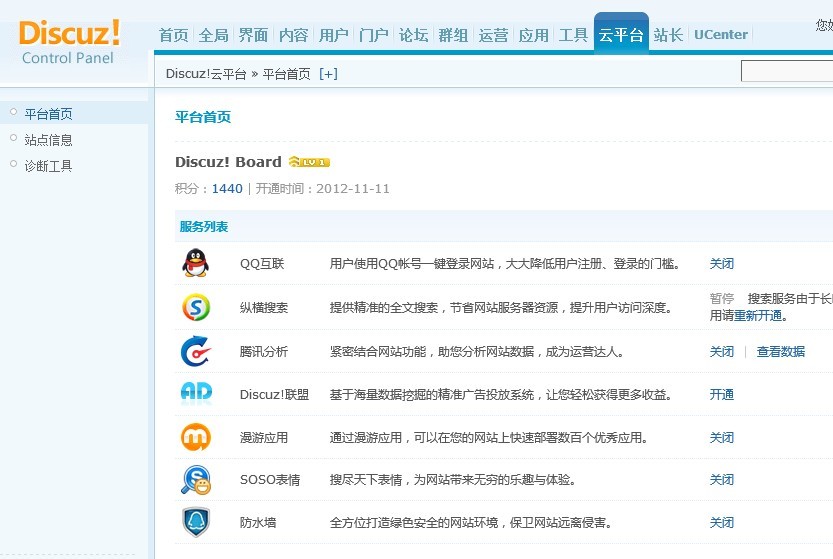833x559 pixels.
Task: Click the LV1 level badge icon
Action: click(309, 162)
